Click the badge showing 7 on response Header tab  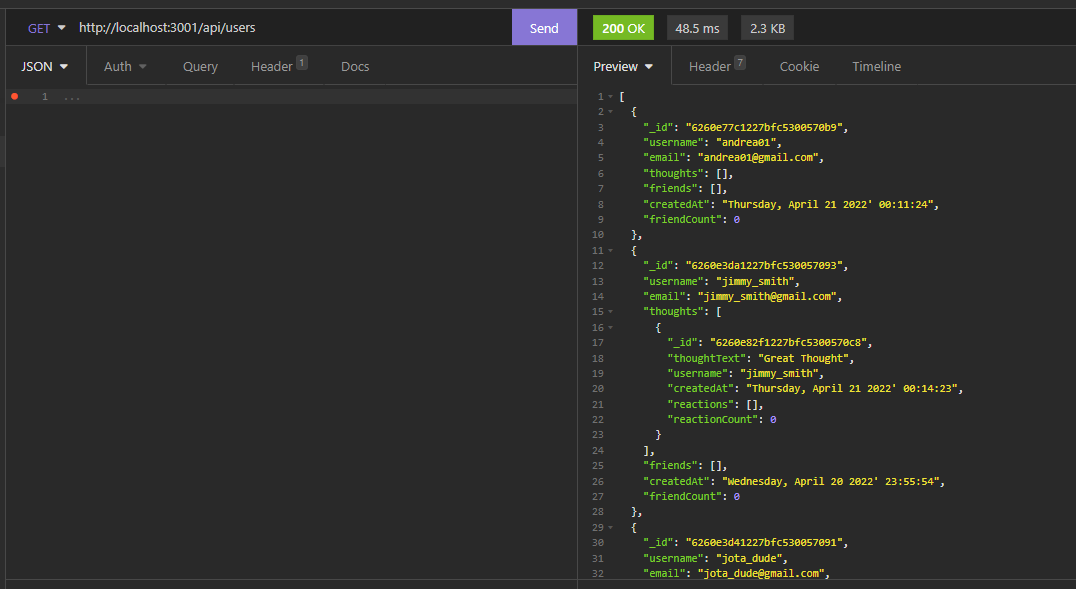pos(741,60)
